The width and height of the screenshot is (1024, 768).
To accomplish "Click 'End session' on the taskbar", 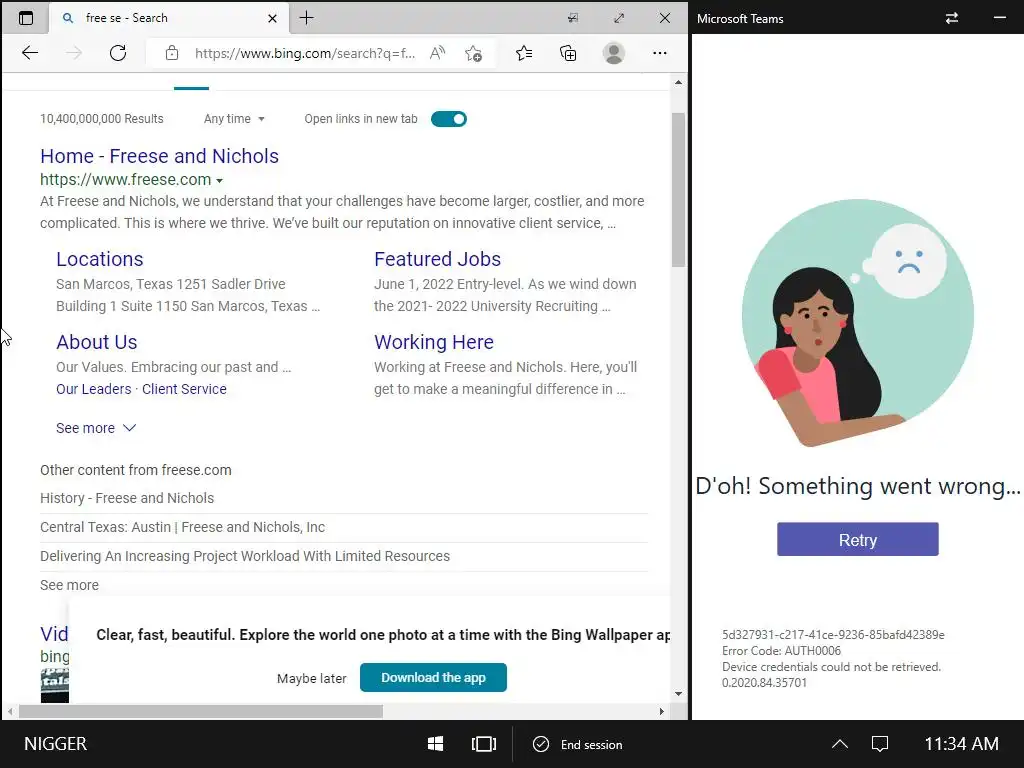I will click(579, 744).
